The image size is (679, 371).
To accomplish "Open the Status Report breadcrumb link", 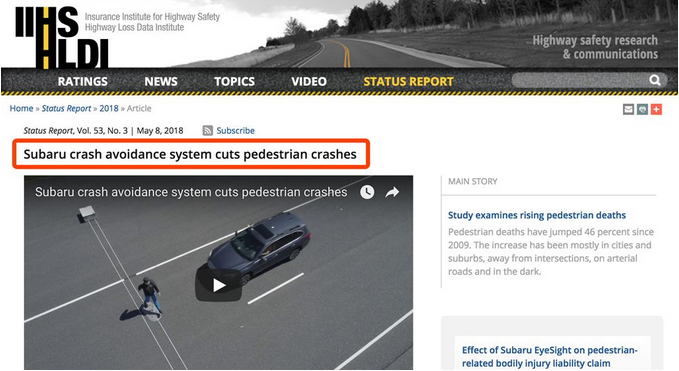I will [66, 108].
